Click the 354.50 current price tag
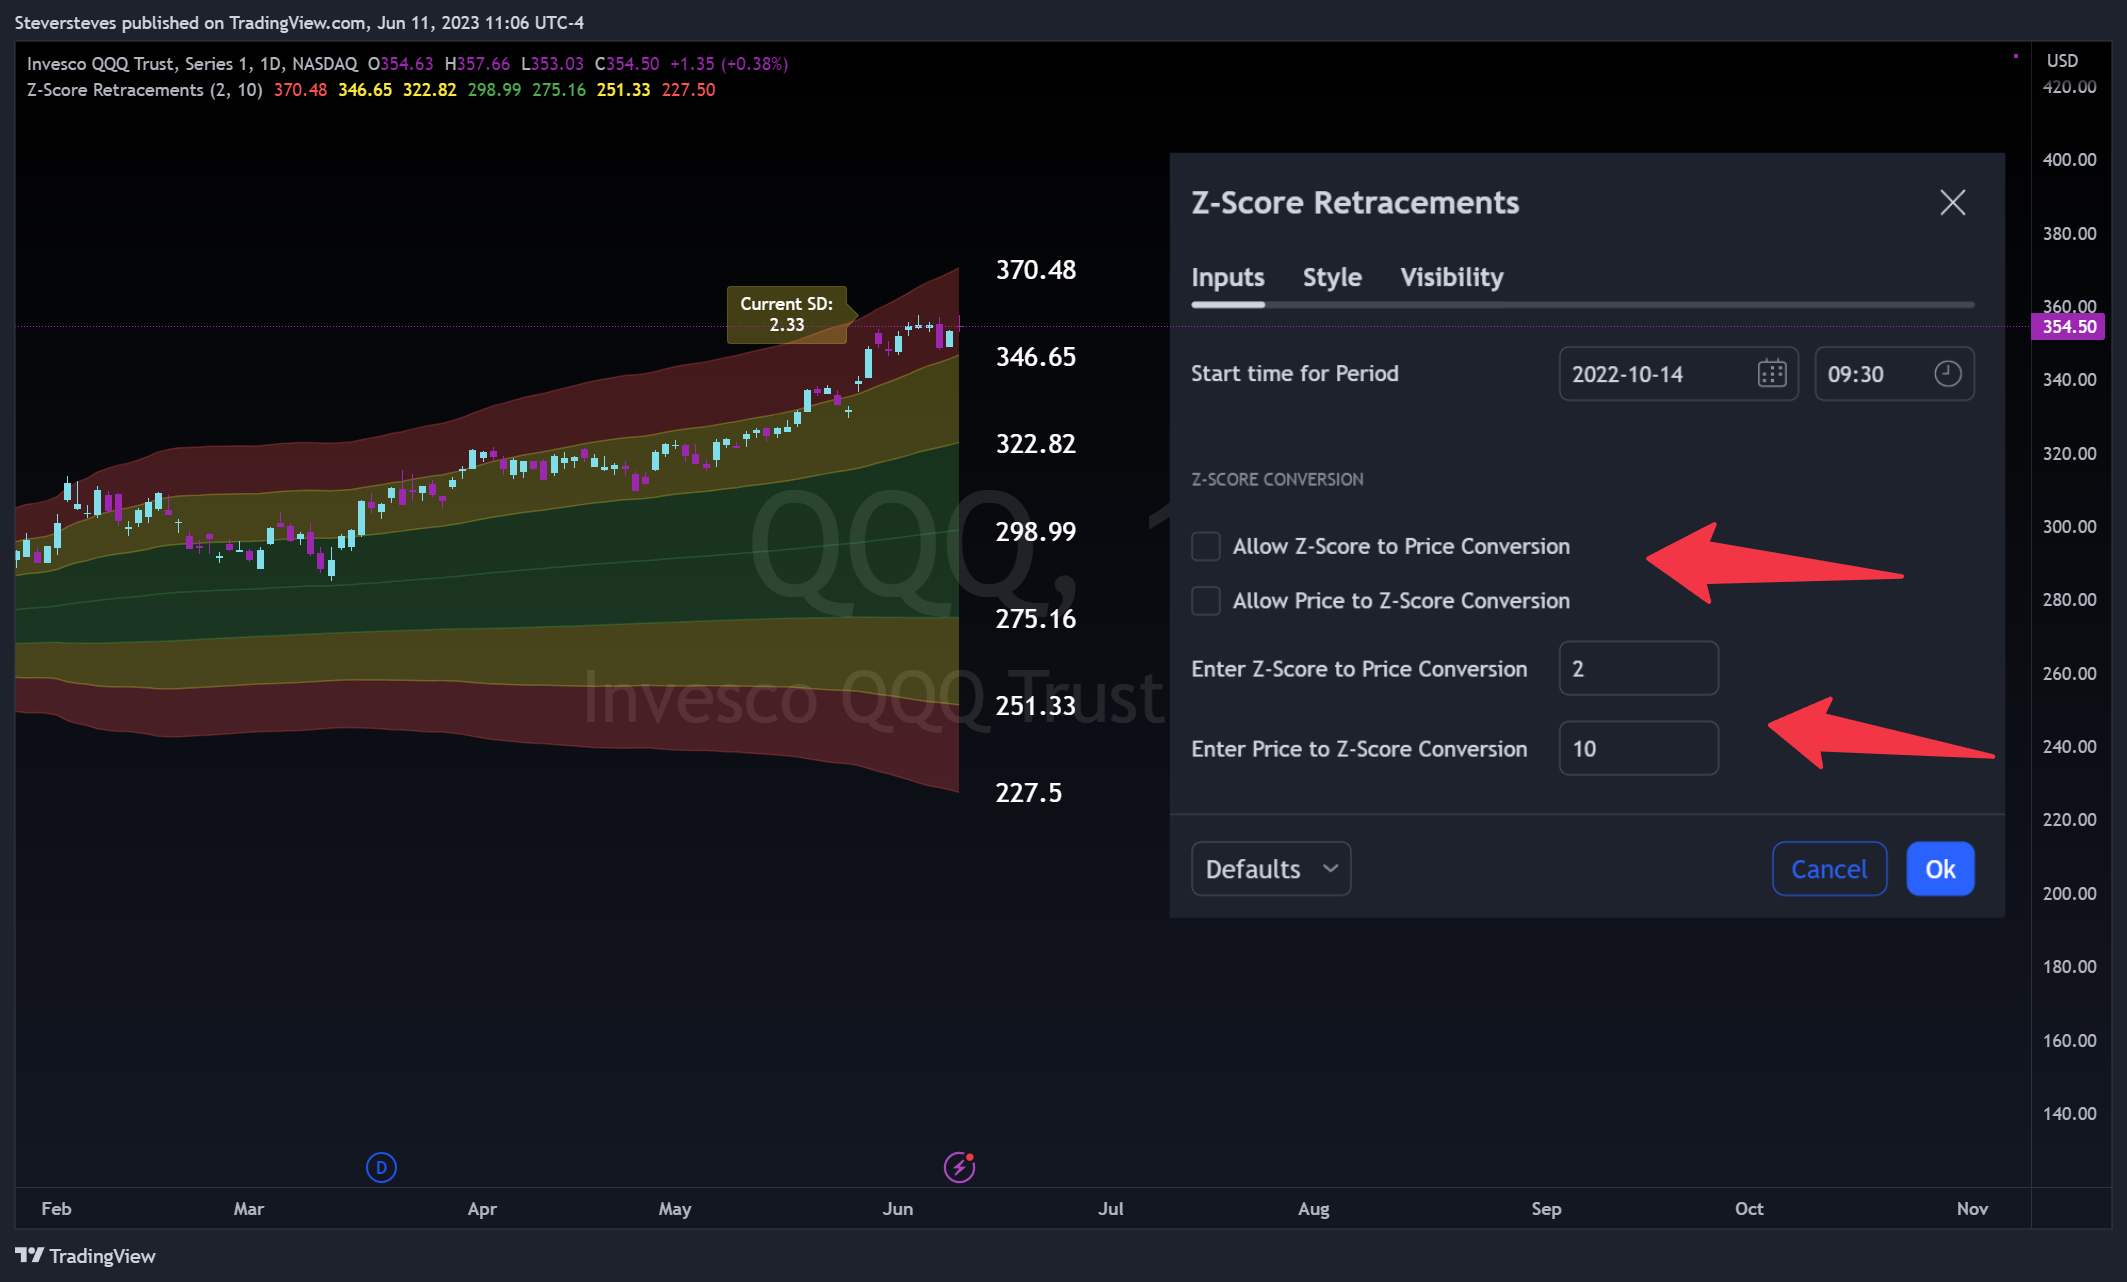The height and width of the screenshot is (1282, 2127). tap(2068, 327)
